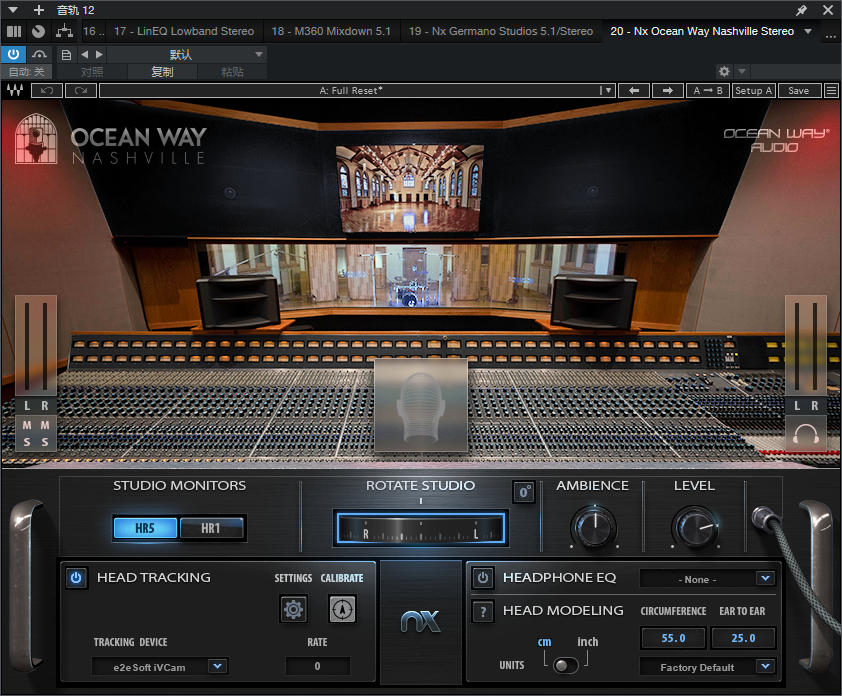Click the Rotate Studio L/R slider
This screenshot has height=696, width=842.
tap(420, 528)
